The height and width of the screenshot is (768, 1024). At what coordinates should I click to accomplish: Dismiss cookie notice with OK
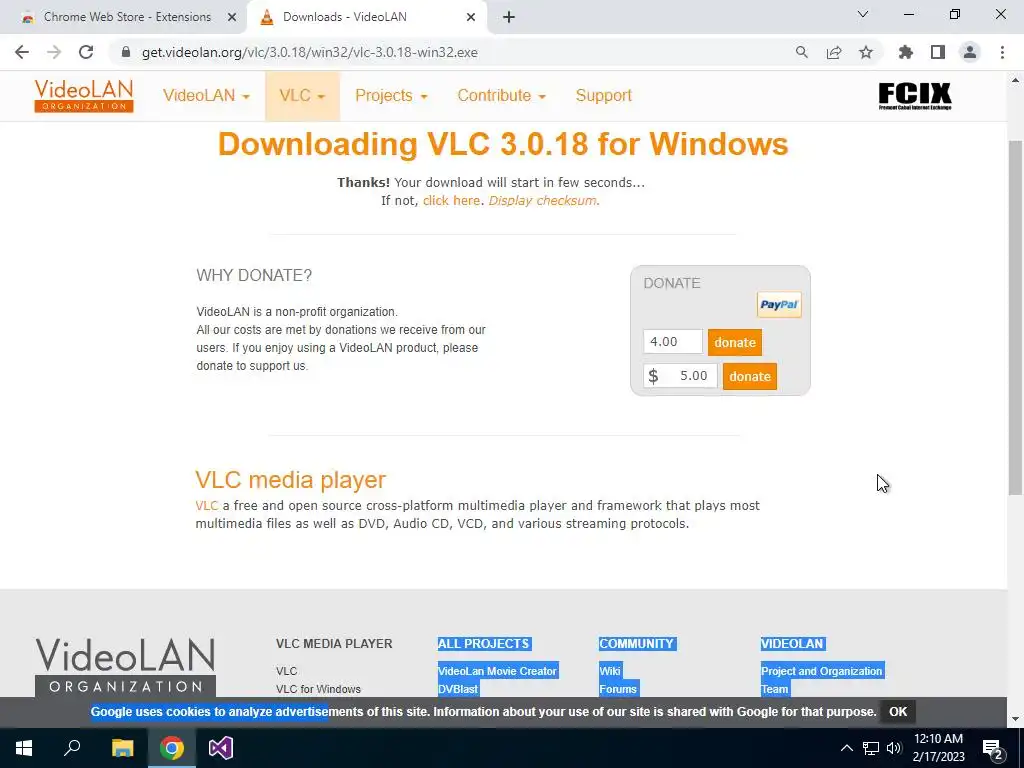898,712
